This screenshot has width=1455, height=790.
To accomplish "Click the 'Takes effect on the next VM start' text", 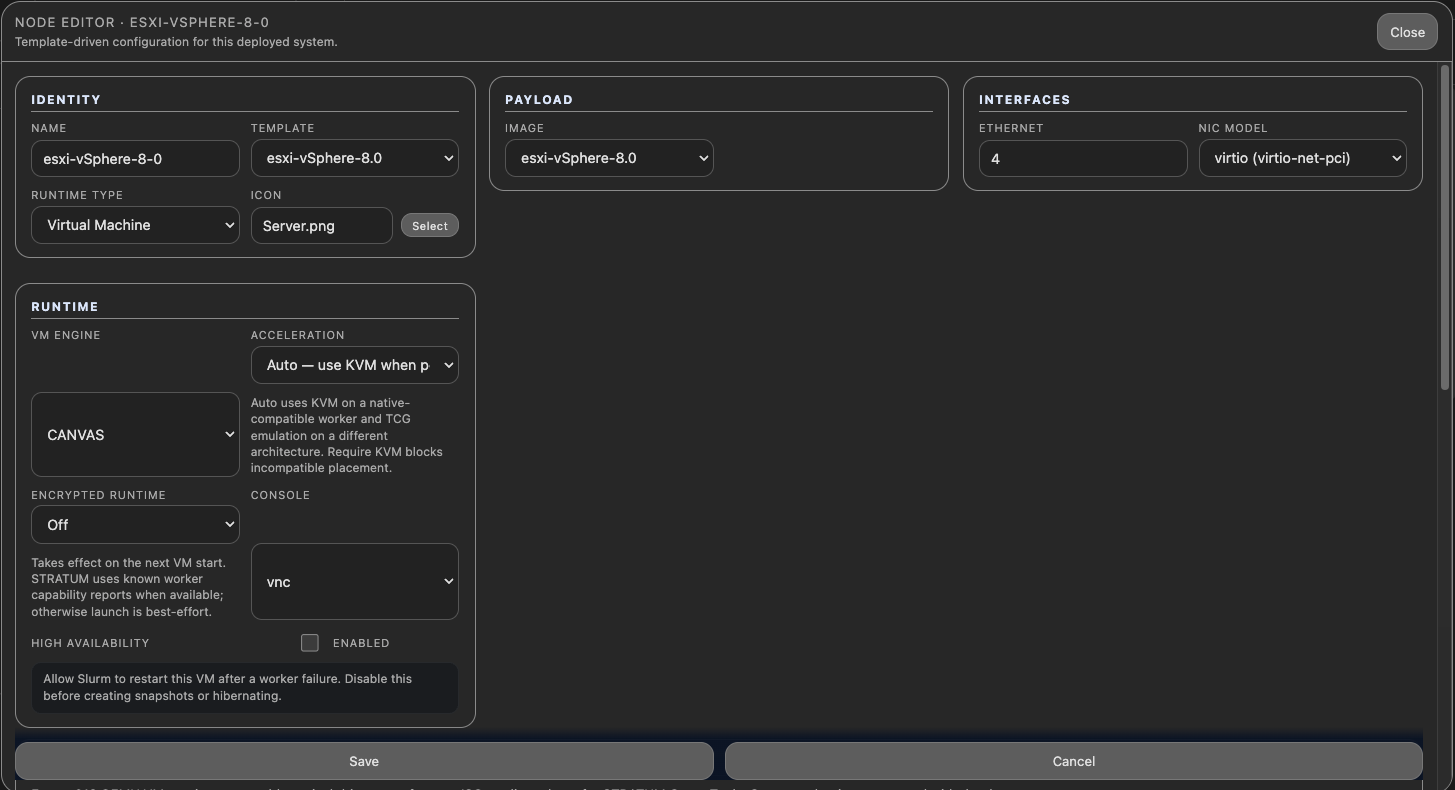I will point(129,587).
